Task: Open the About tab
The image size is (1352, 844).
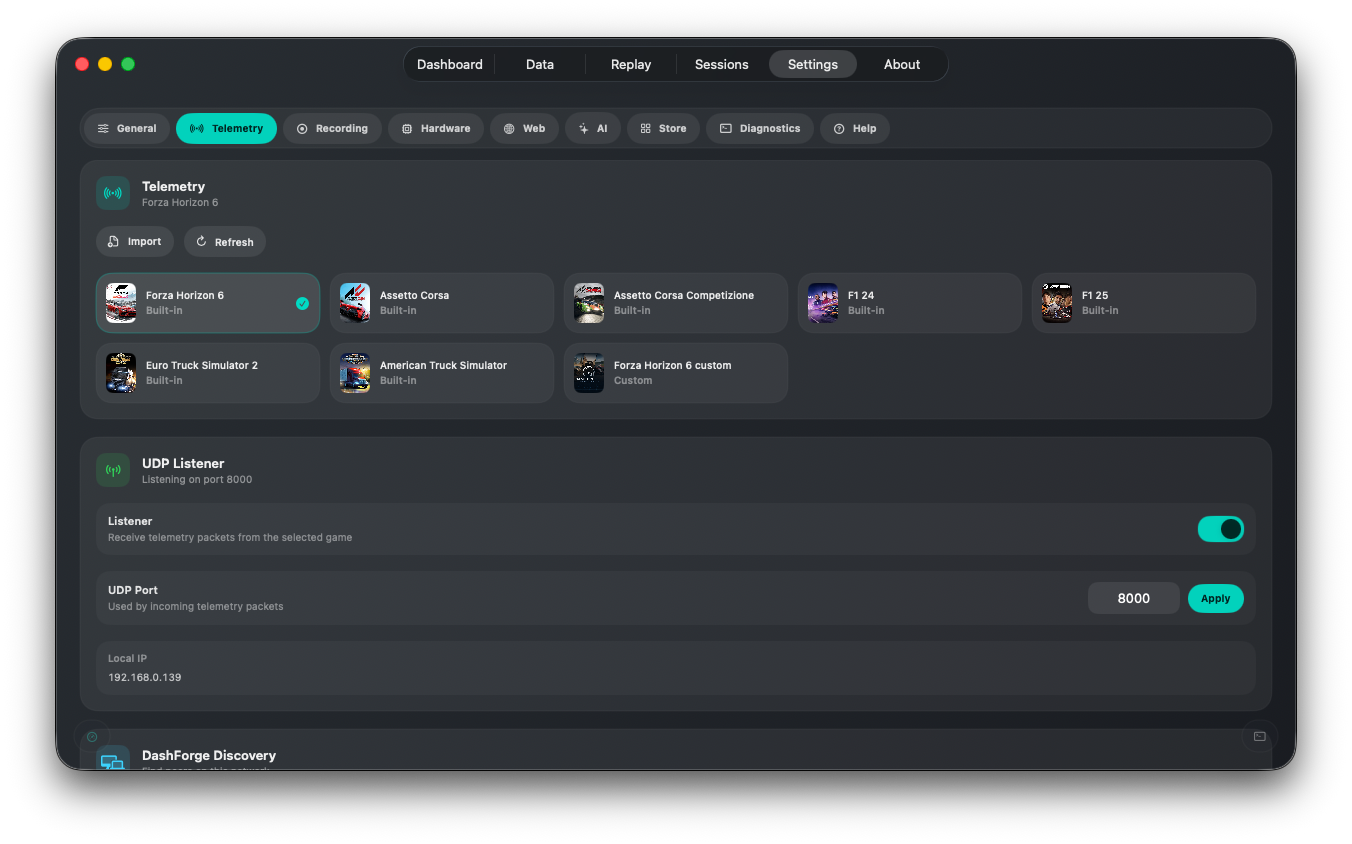Action: pyautogui.click(x=902, y=64)
